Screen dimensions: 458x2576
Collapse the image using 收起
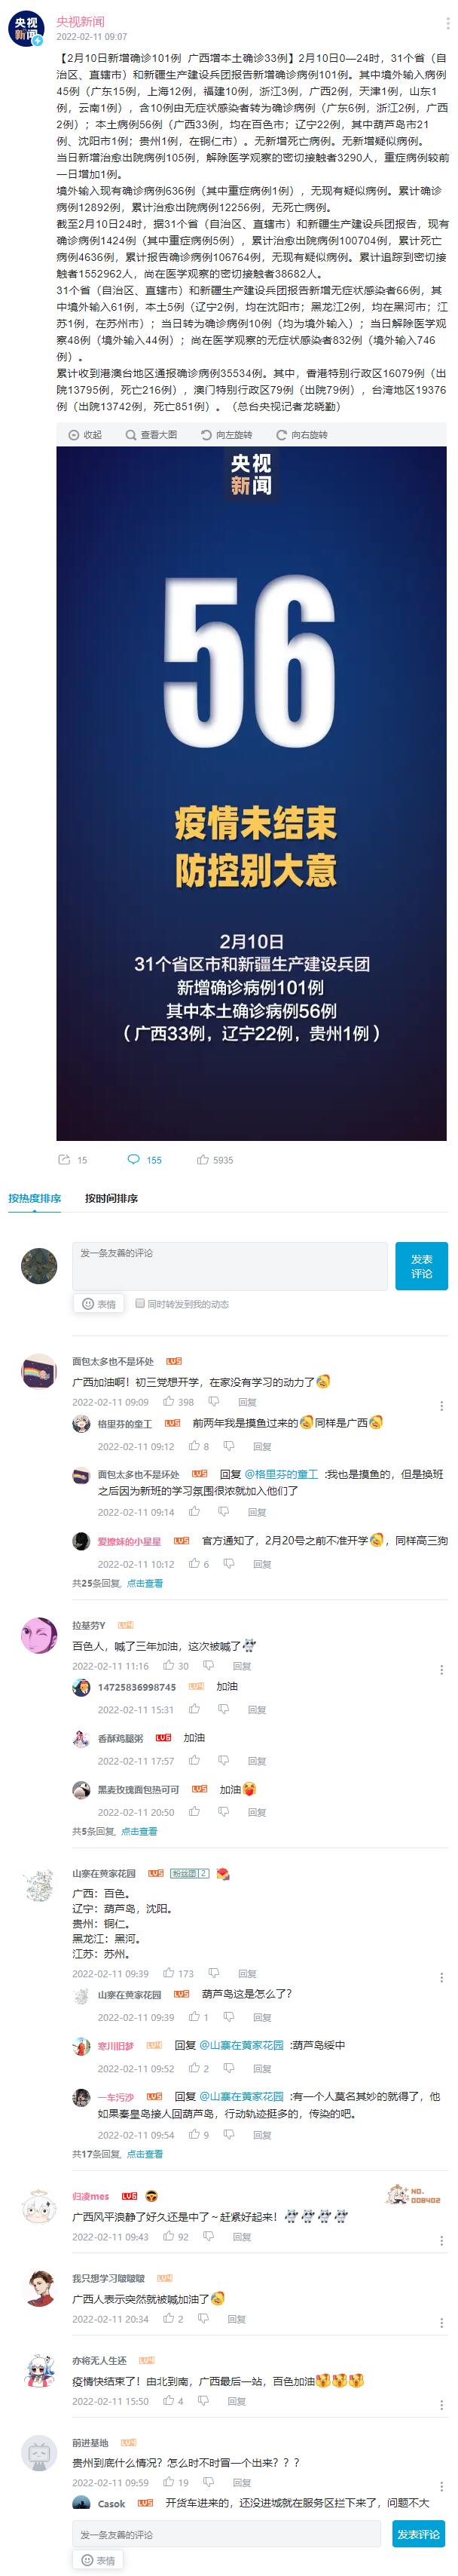click(85, 435)
